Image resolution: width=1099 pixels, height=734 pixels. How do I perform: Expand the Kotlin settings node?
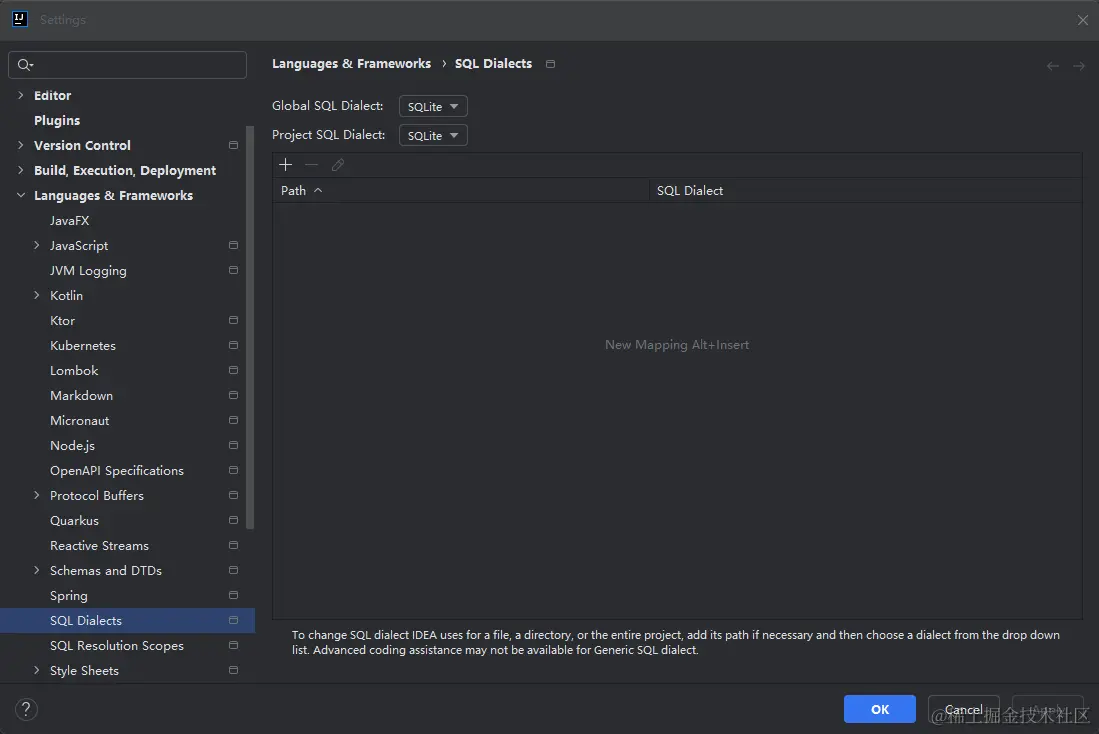[x=38, y=295]
